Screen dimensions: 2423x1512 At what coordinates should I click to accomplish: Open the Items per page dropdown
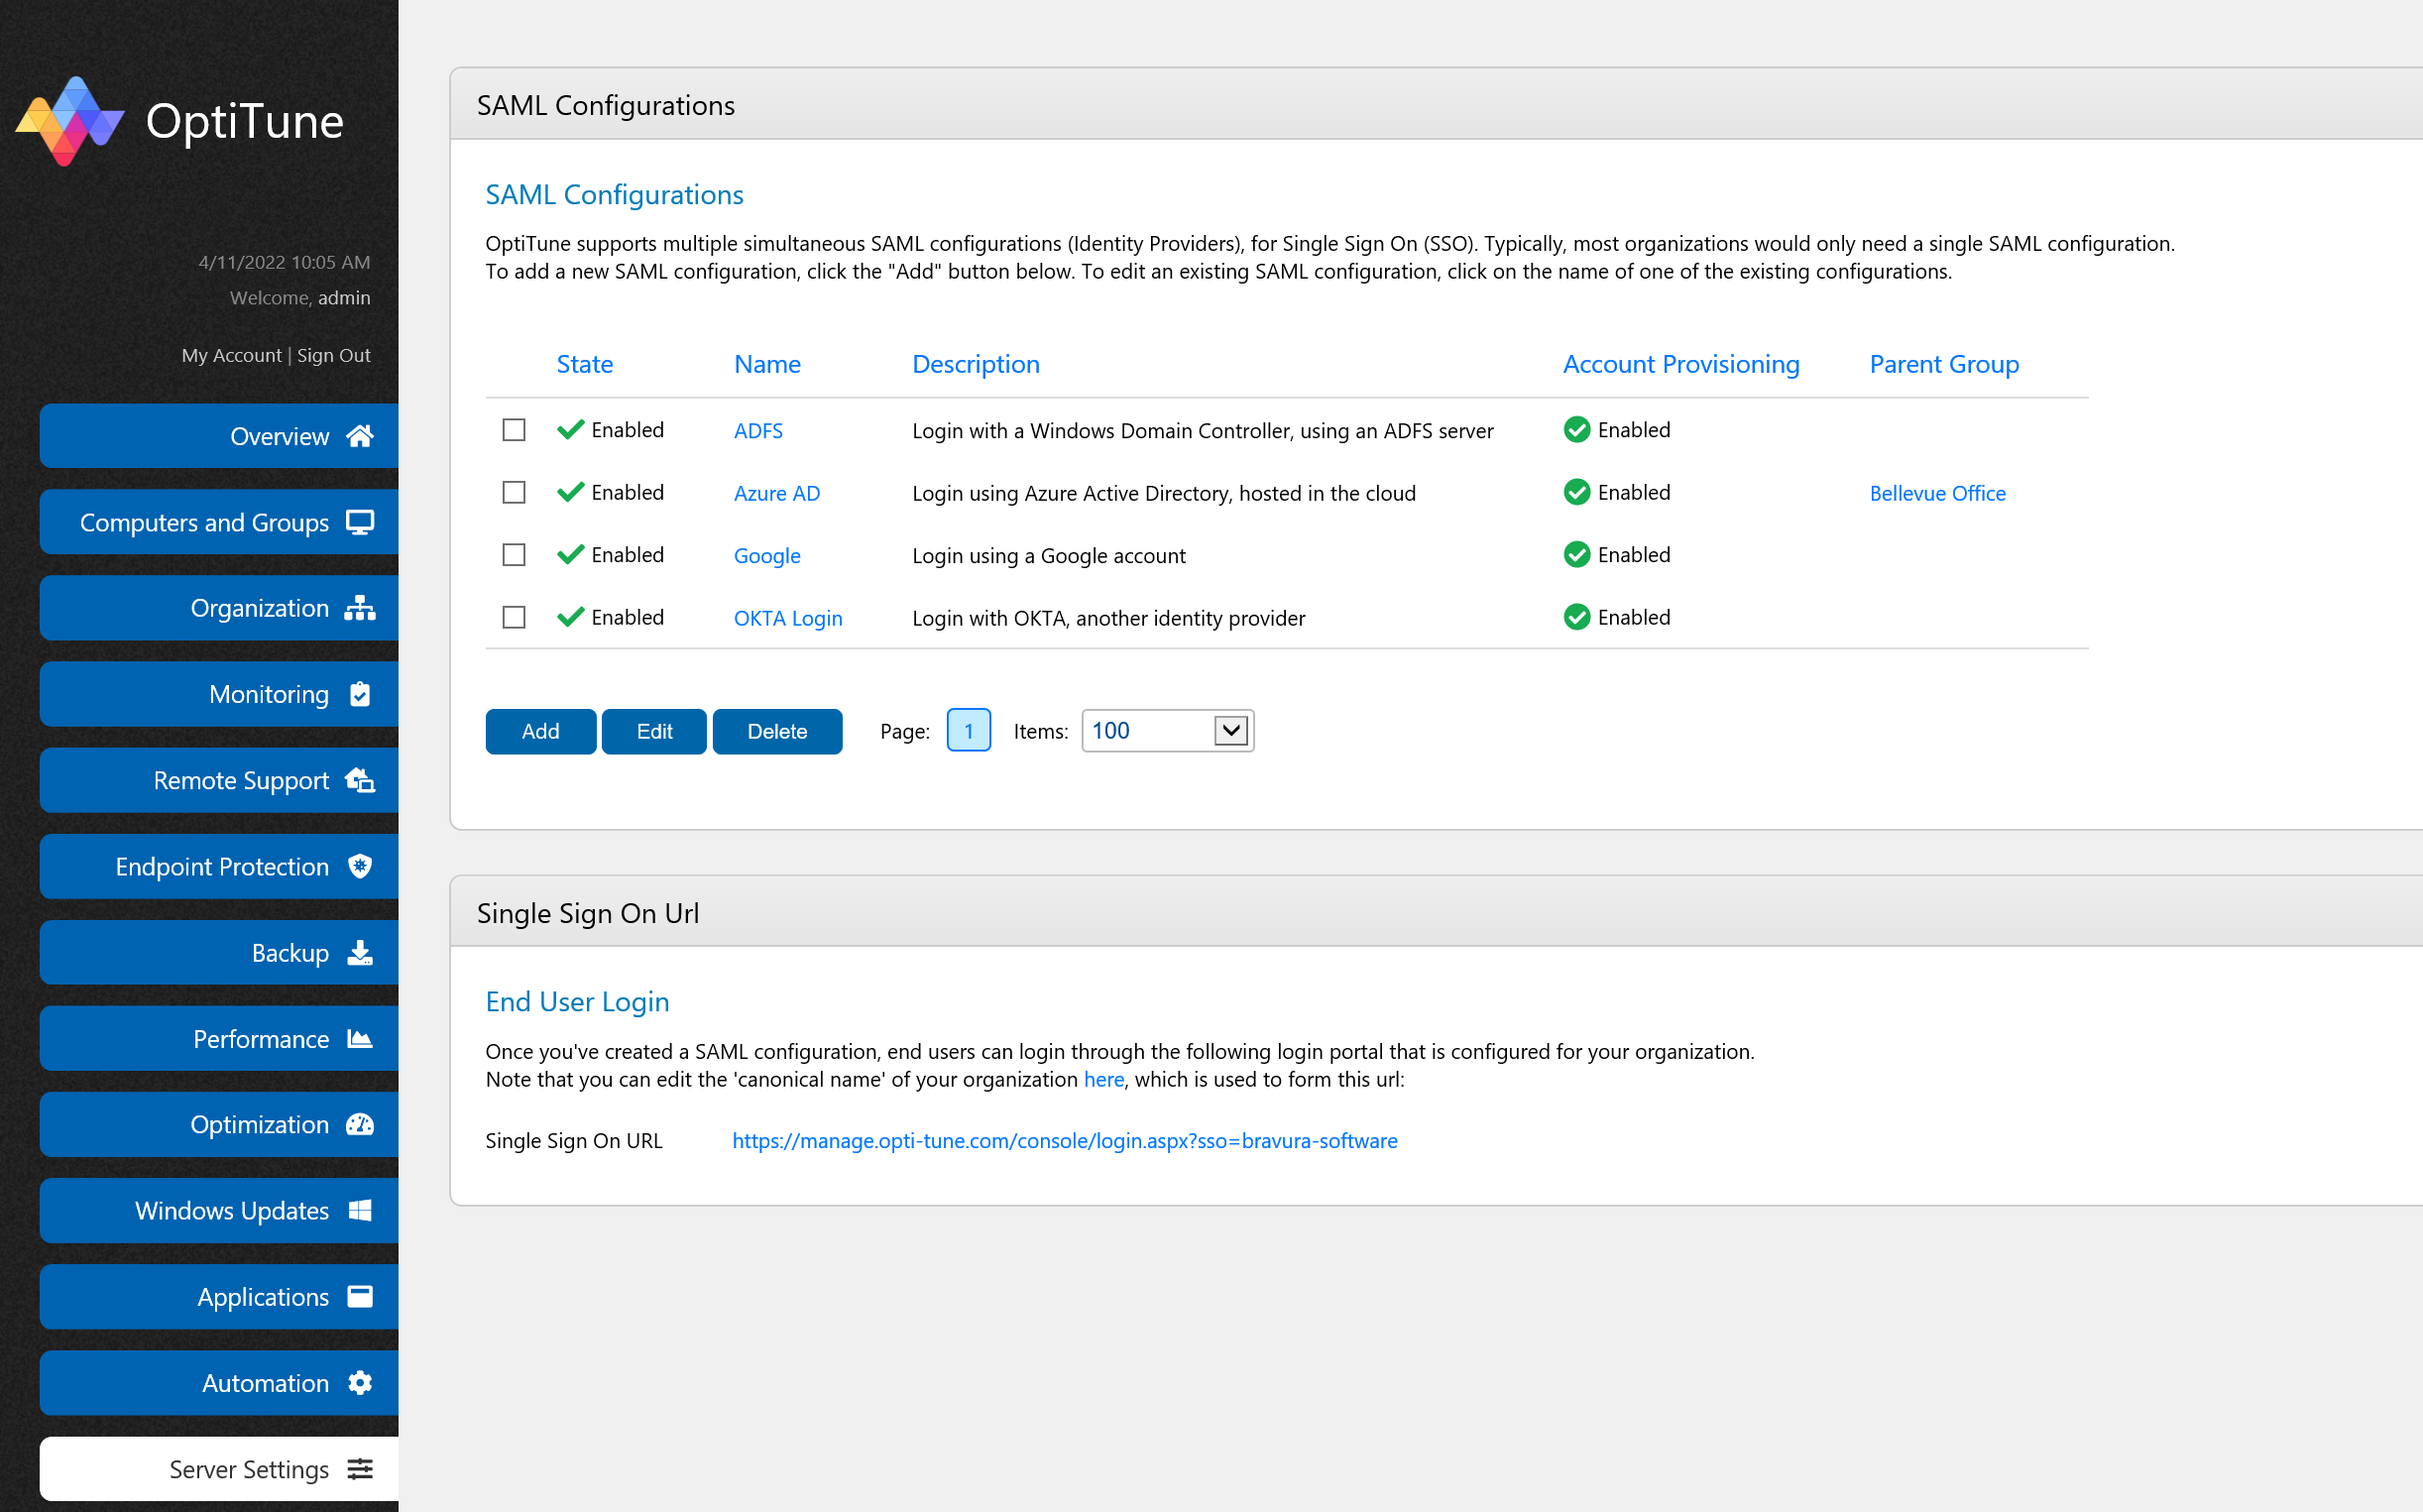1168,731
